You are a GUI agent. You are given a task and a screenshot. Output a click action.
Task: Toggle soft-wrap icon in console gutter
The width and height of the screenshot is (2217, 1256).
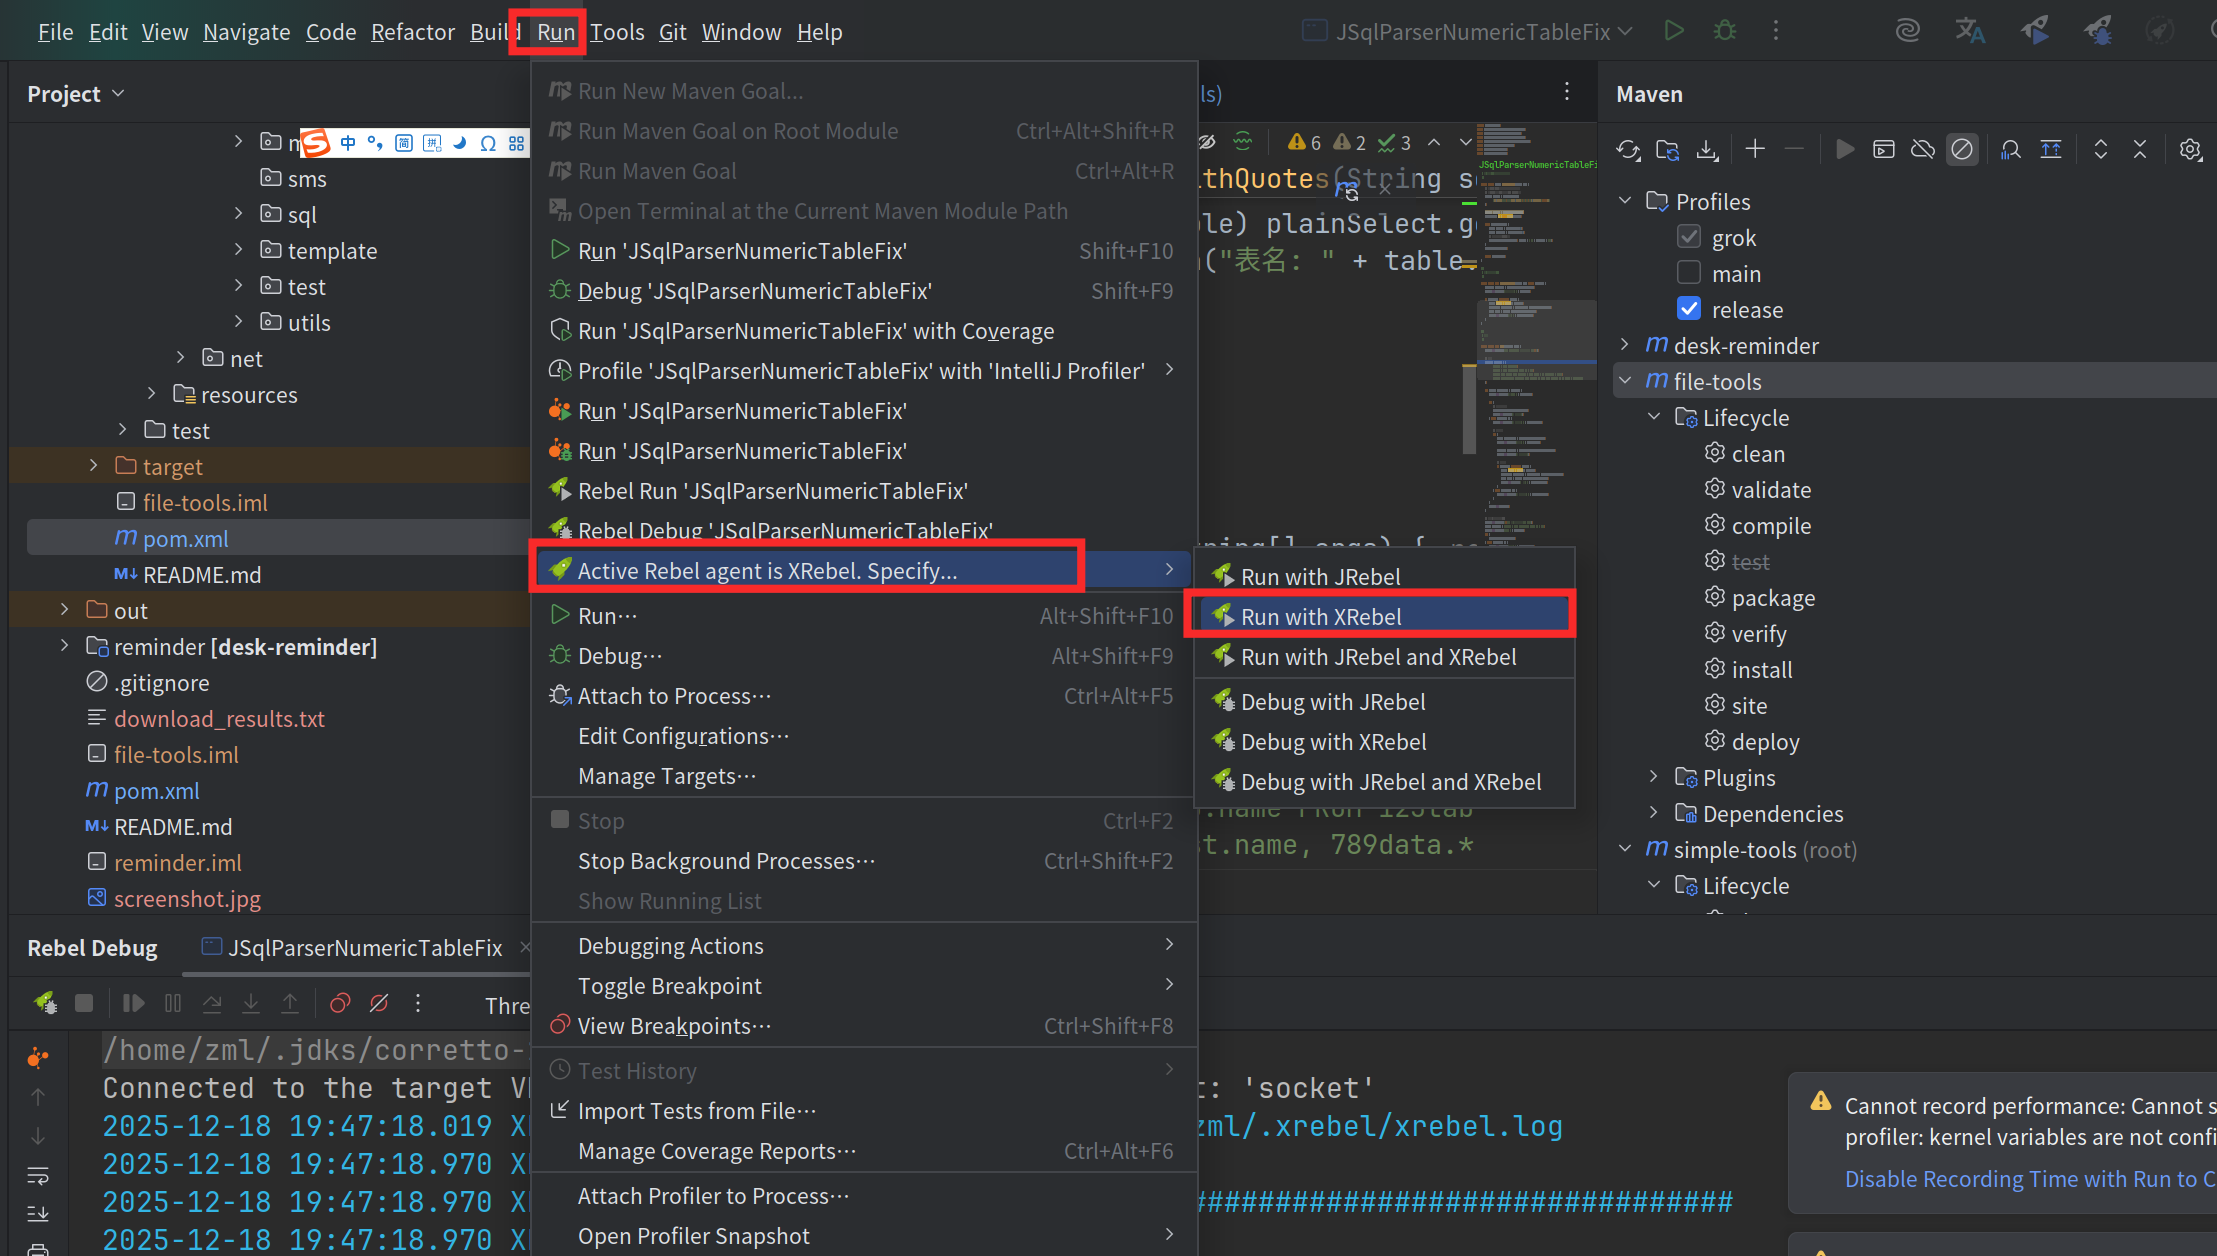[38, 1175]
